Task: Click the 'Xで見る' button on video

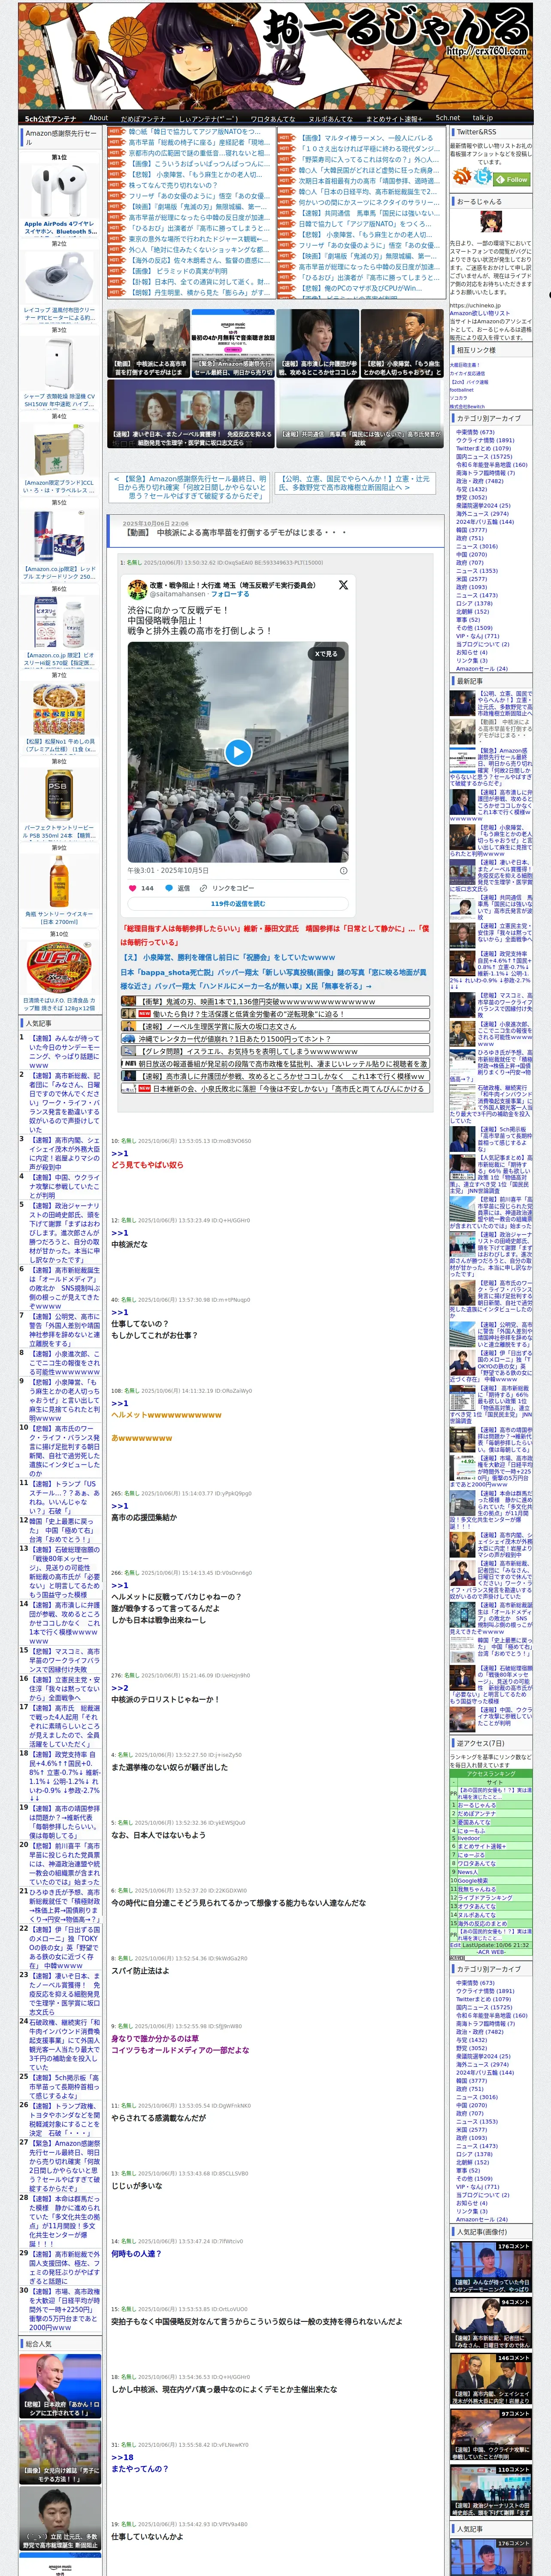Action: (x=326, y=653)
